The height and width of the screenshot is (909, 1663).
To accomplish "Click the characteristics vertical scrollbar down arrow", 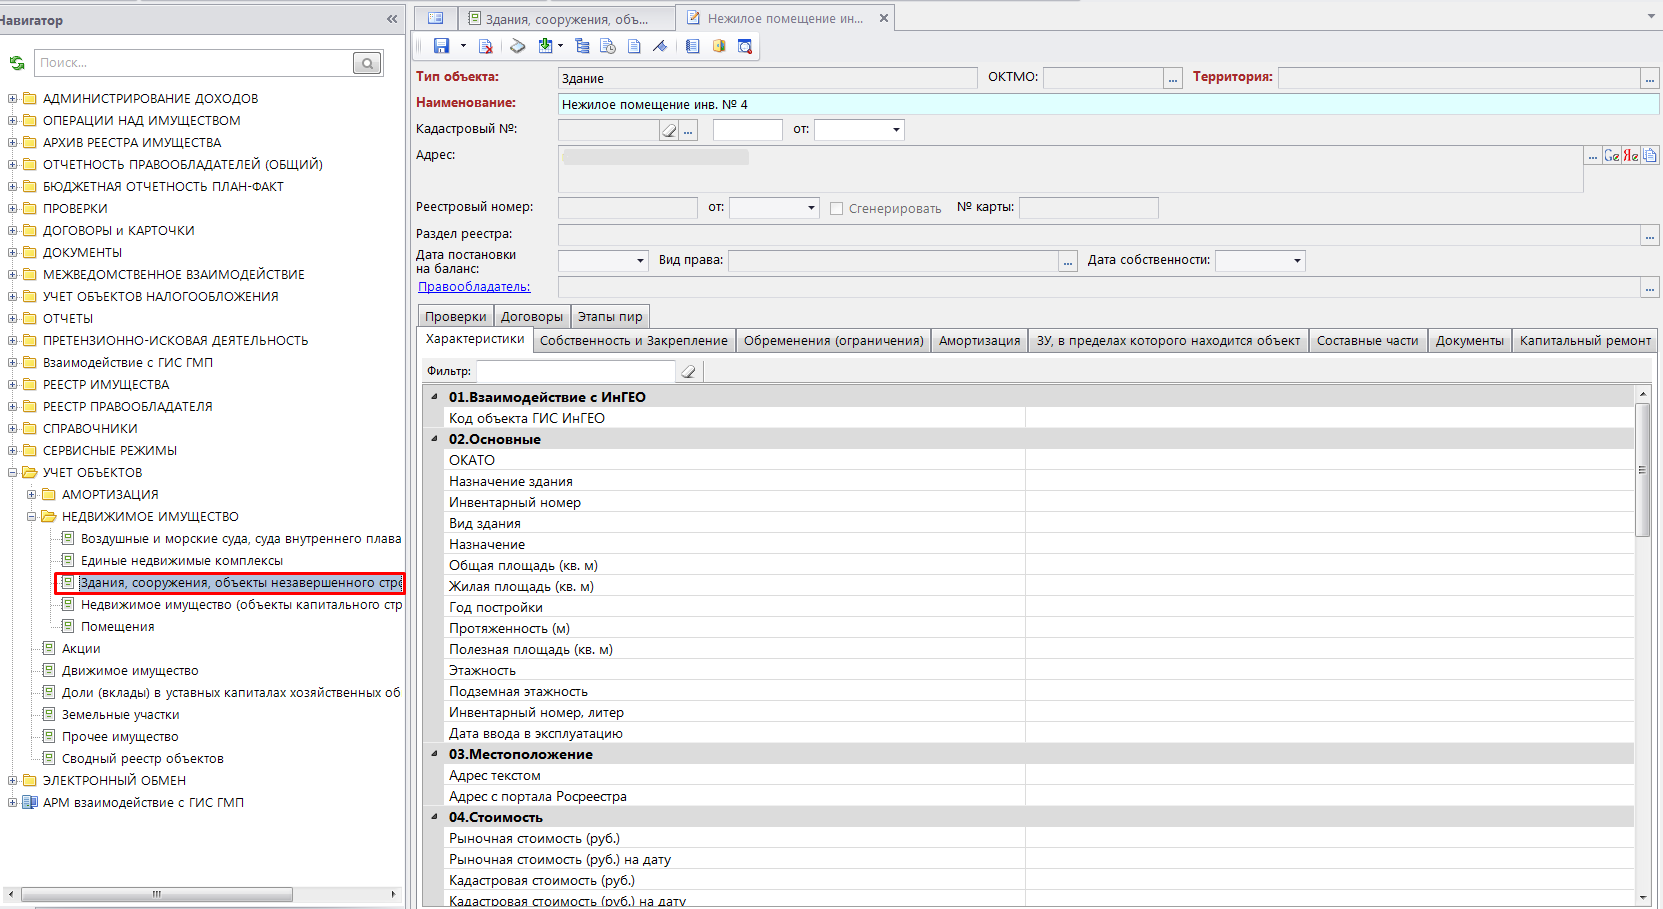I will (1643, 897).
